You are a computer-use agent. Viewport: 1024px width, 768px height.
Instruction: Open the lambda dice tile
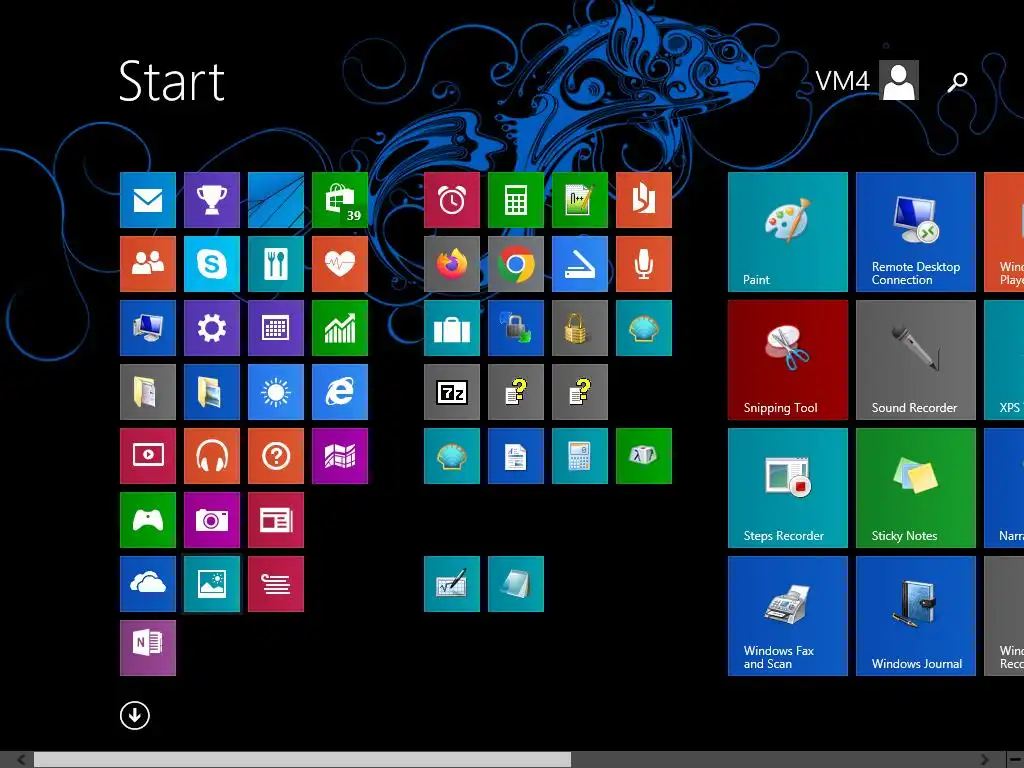point(644,456)
